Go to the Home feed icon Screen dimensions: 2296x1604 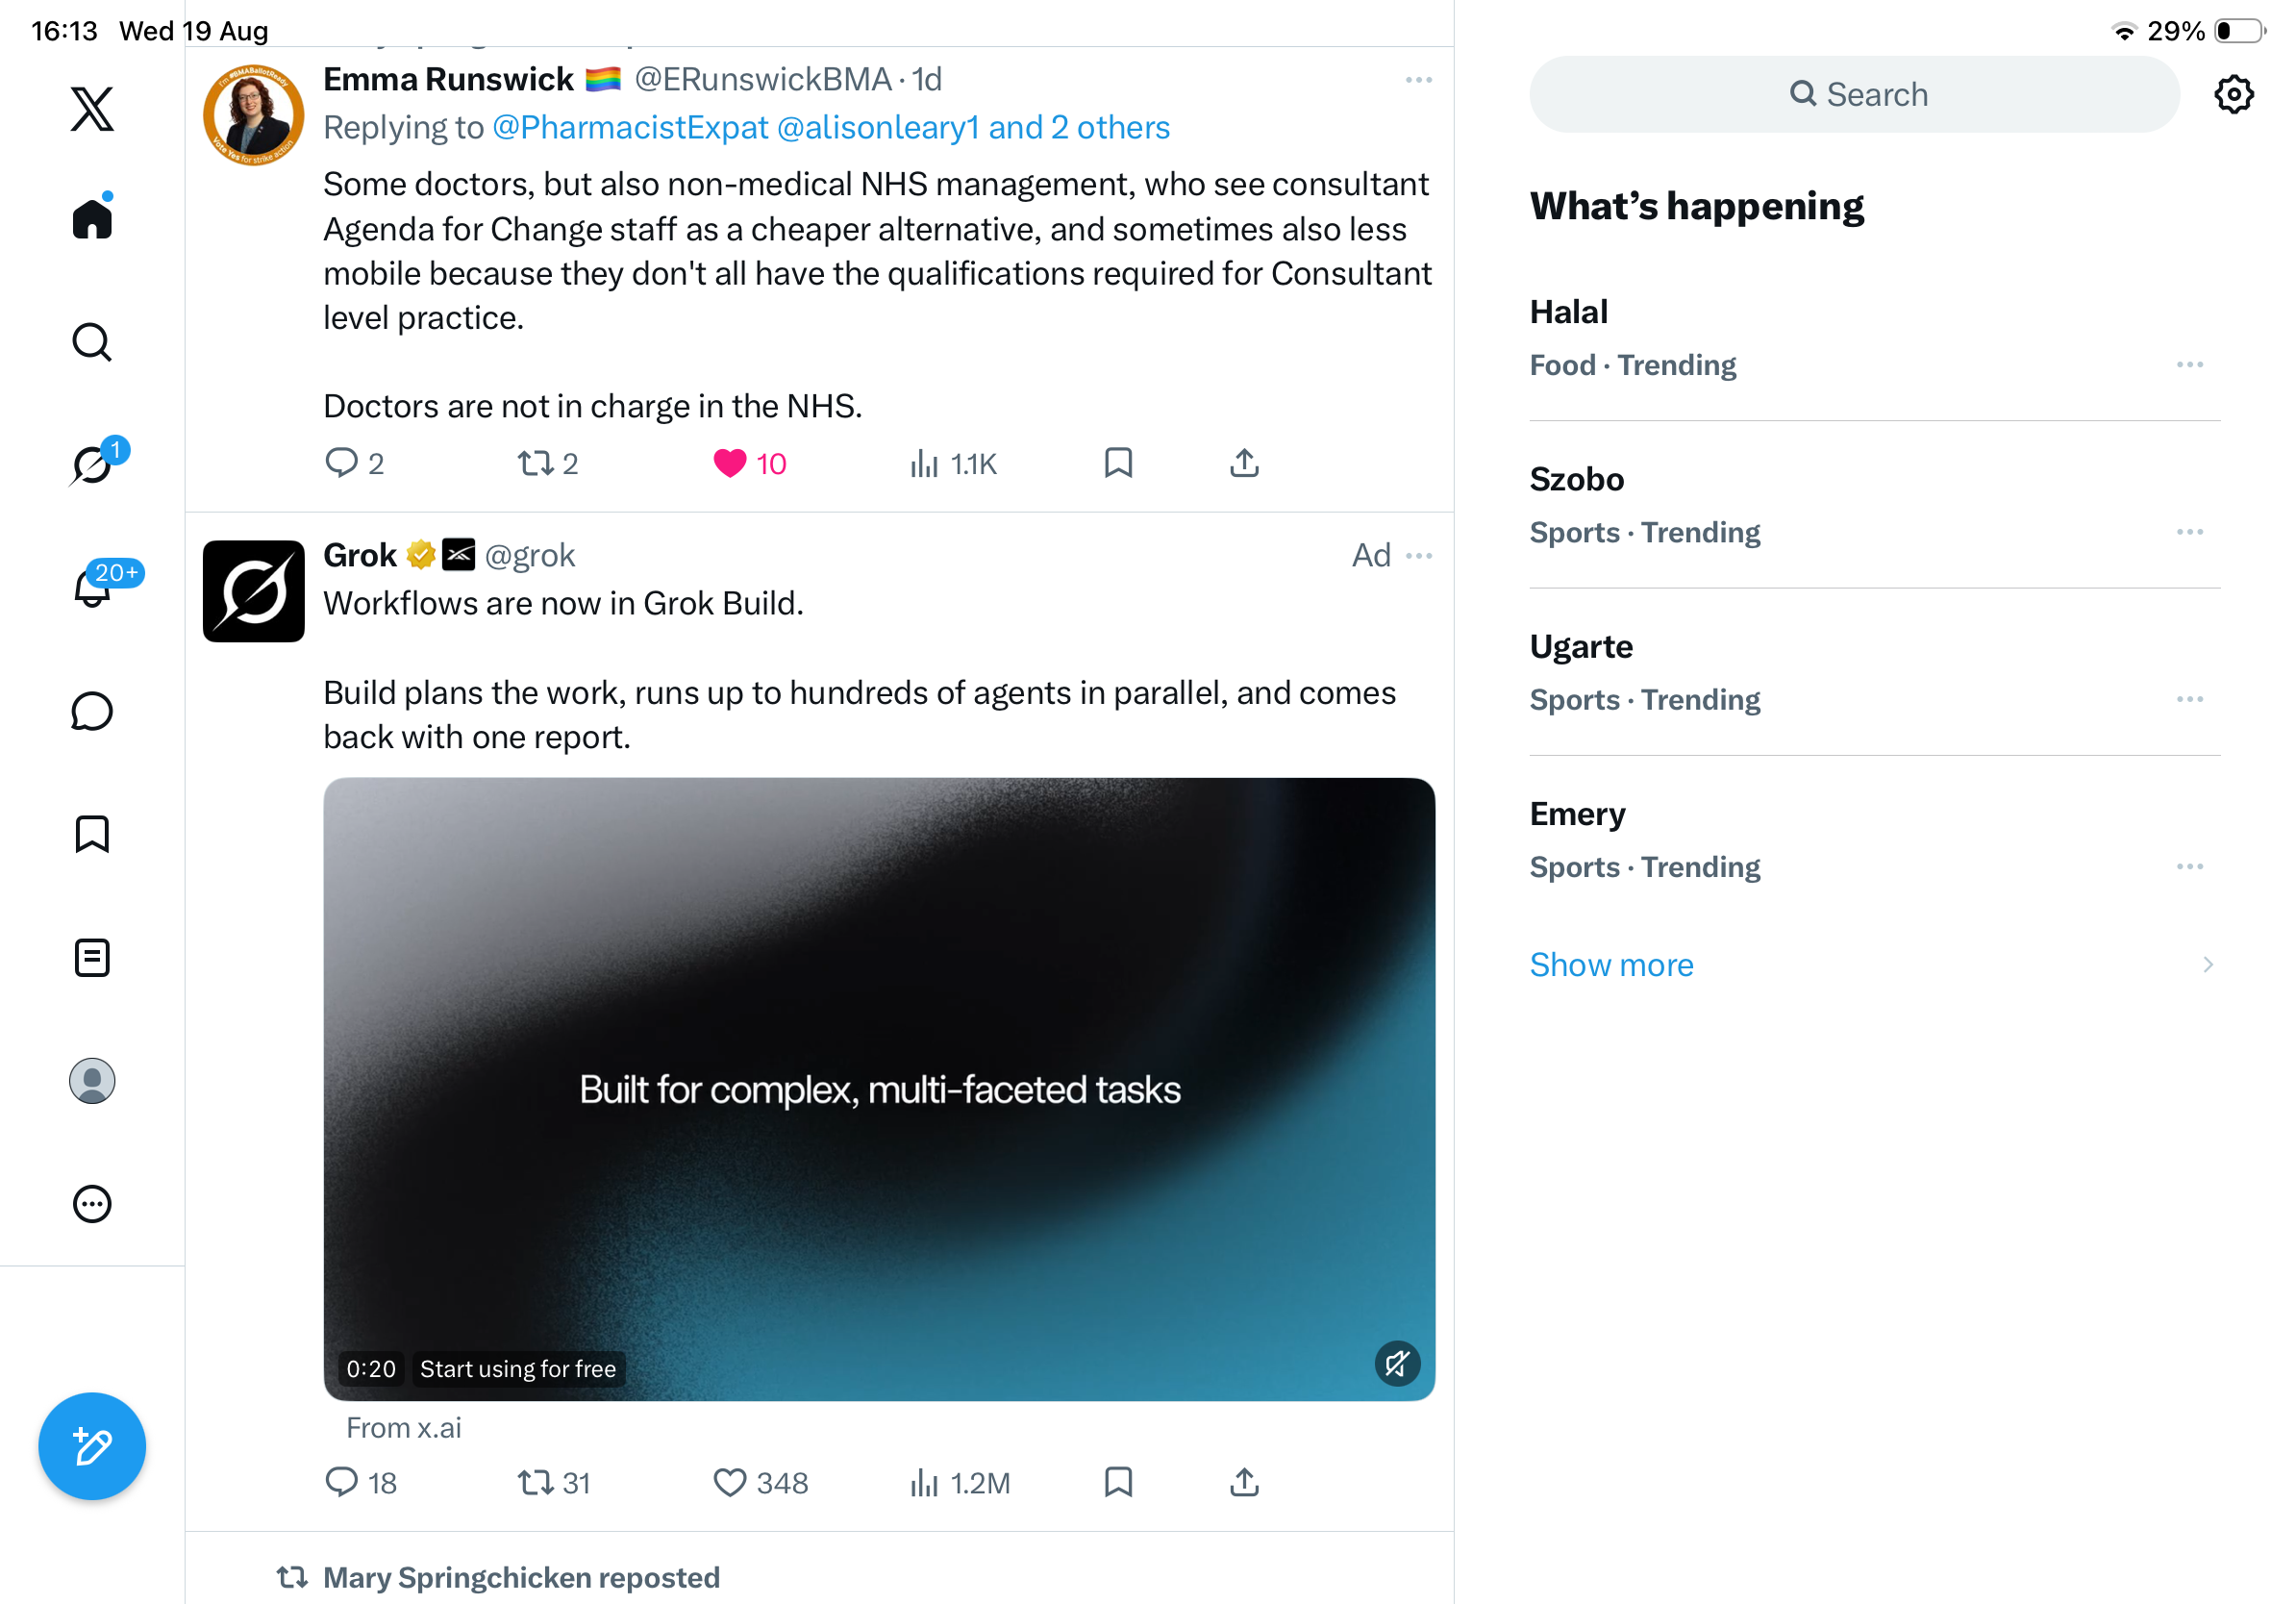coord(92,217)
